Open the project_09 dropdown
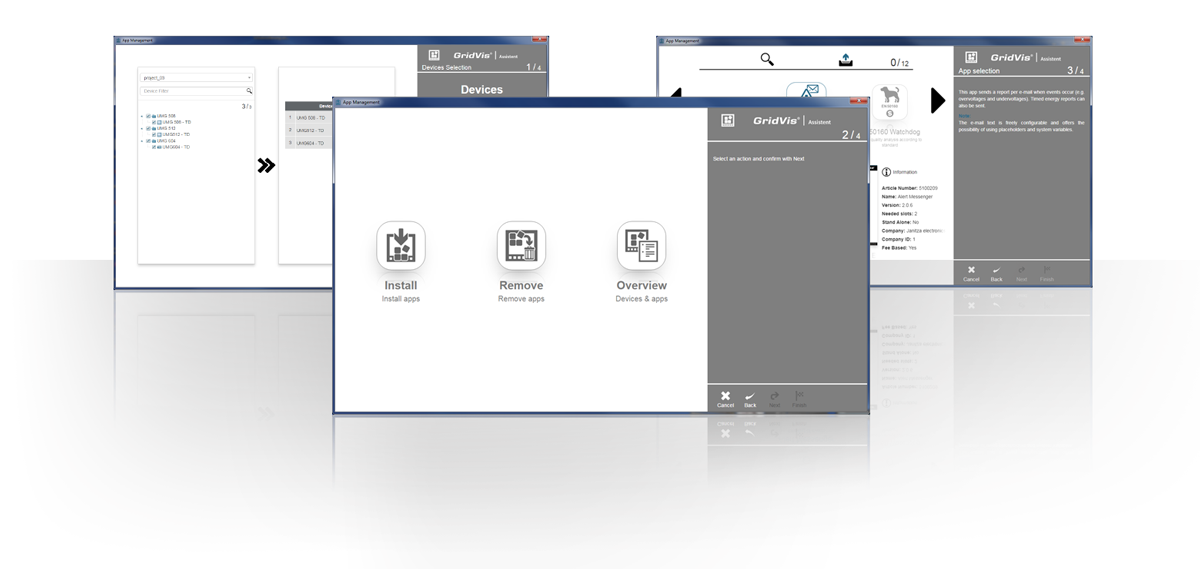 point(196,77)
